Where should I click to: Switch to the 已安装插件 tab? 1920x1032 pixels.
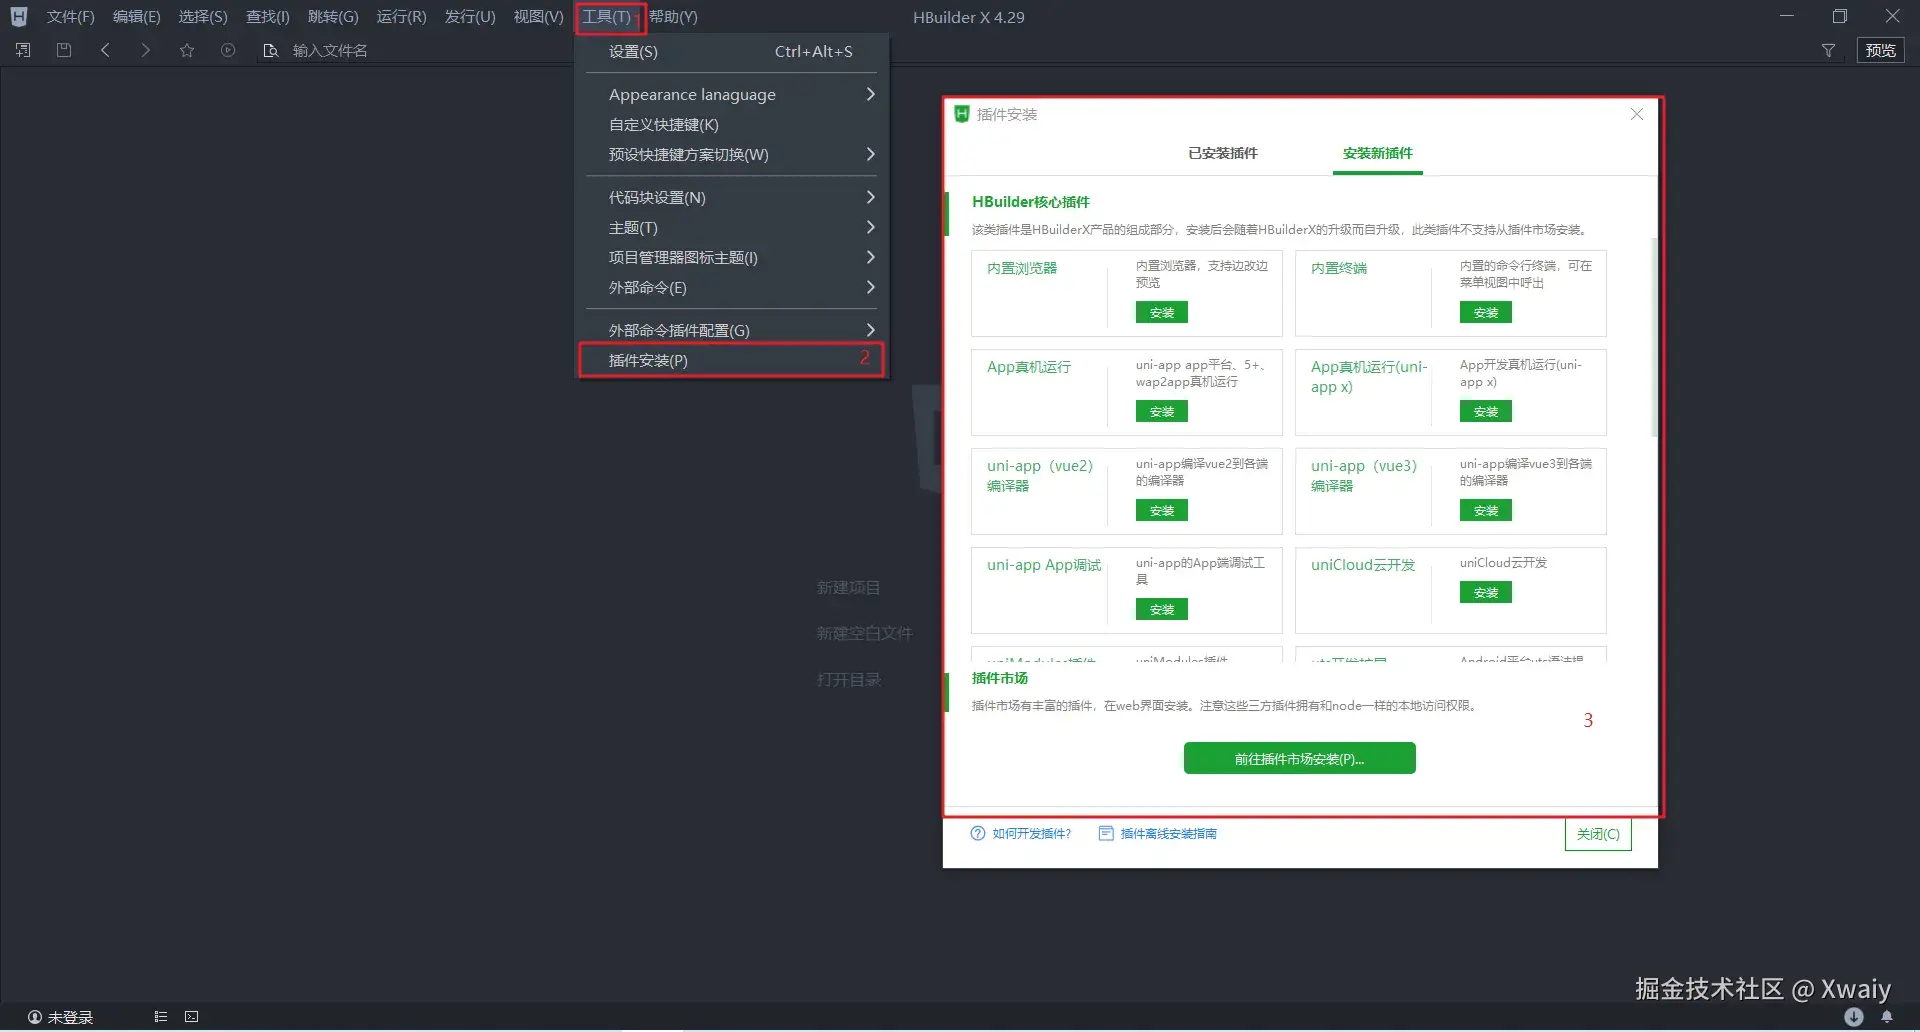click(1222, 153)
